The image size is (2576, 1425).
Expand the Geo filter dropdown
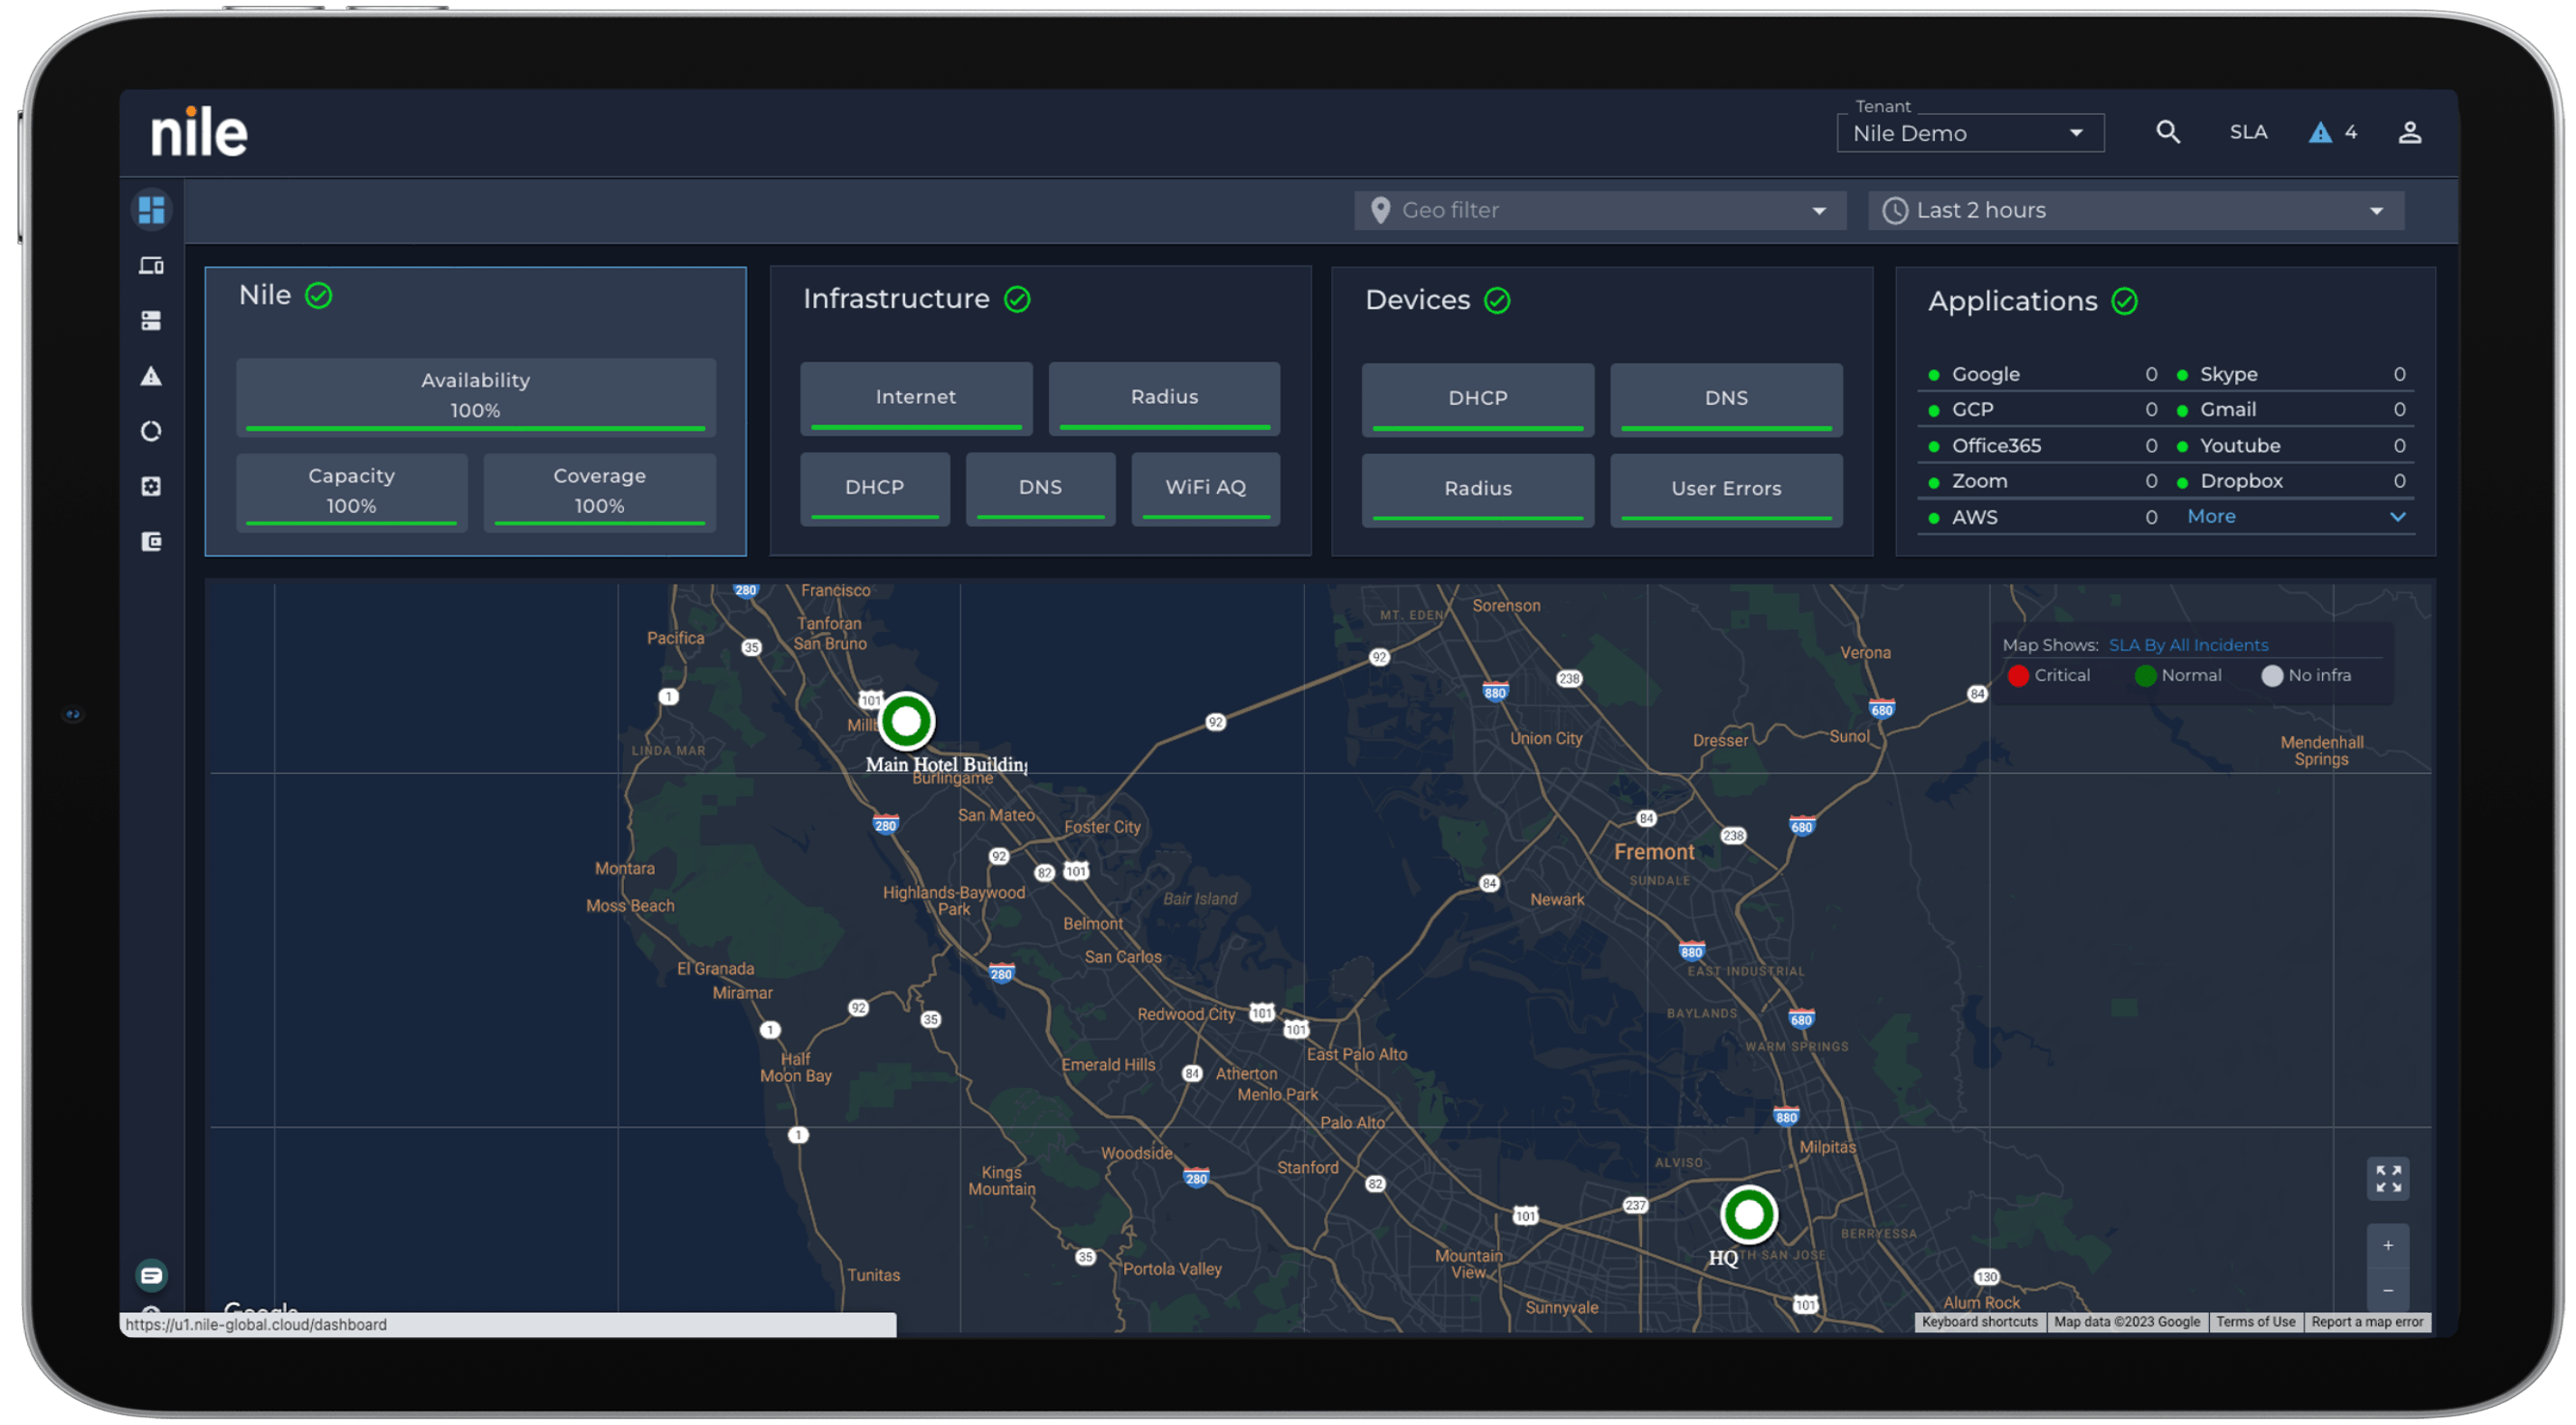pyautogui.click(x=1599, y=210)
